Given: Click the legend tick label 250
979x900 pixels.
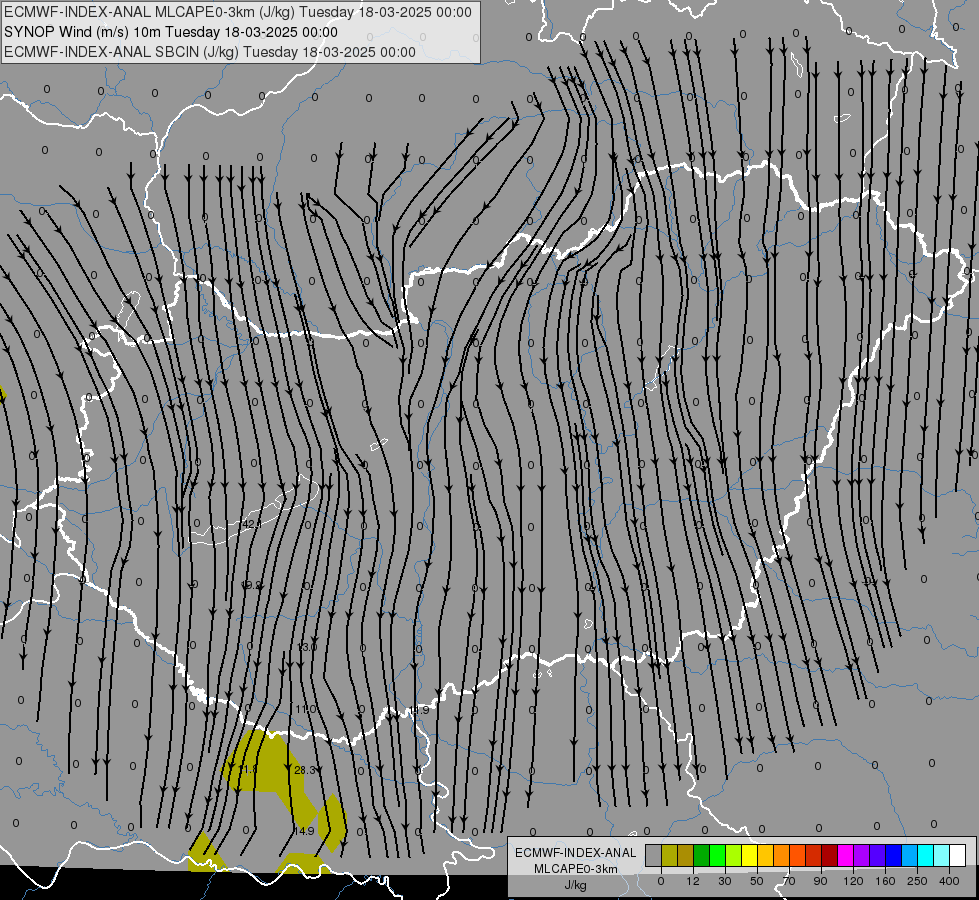Looking at the screenshot, I should (x=917, y=881).
